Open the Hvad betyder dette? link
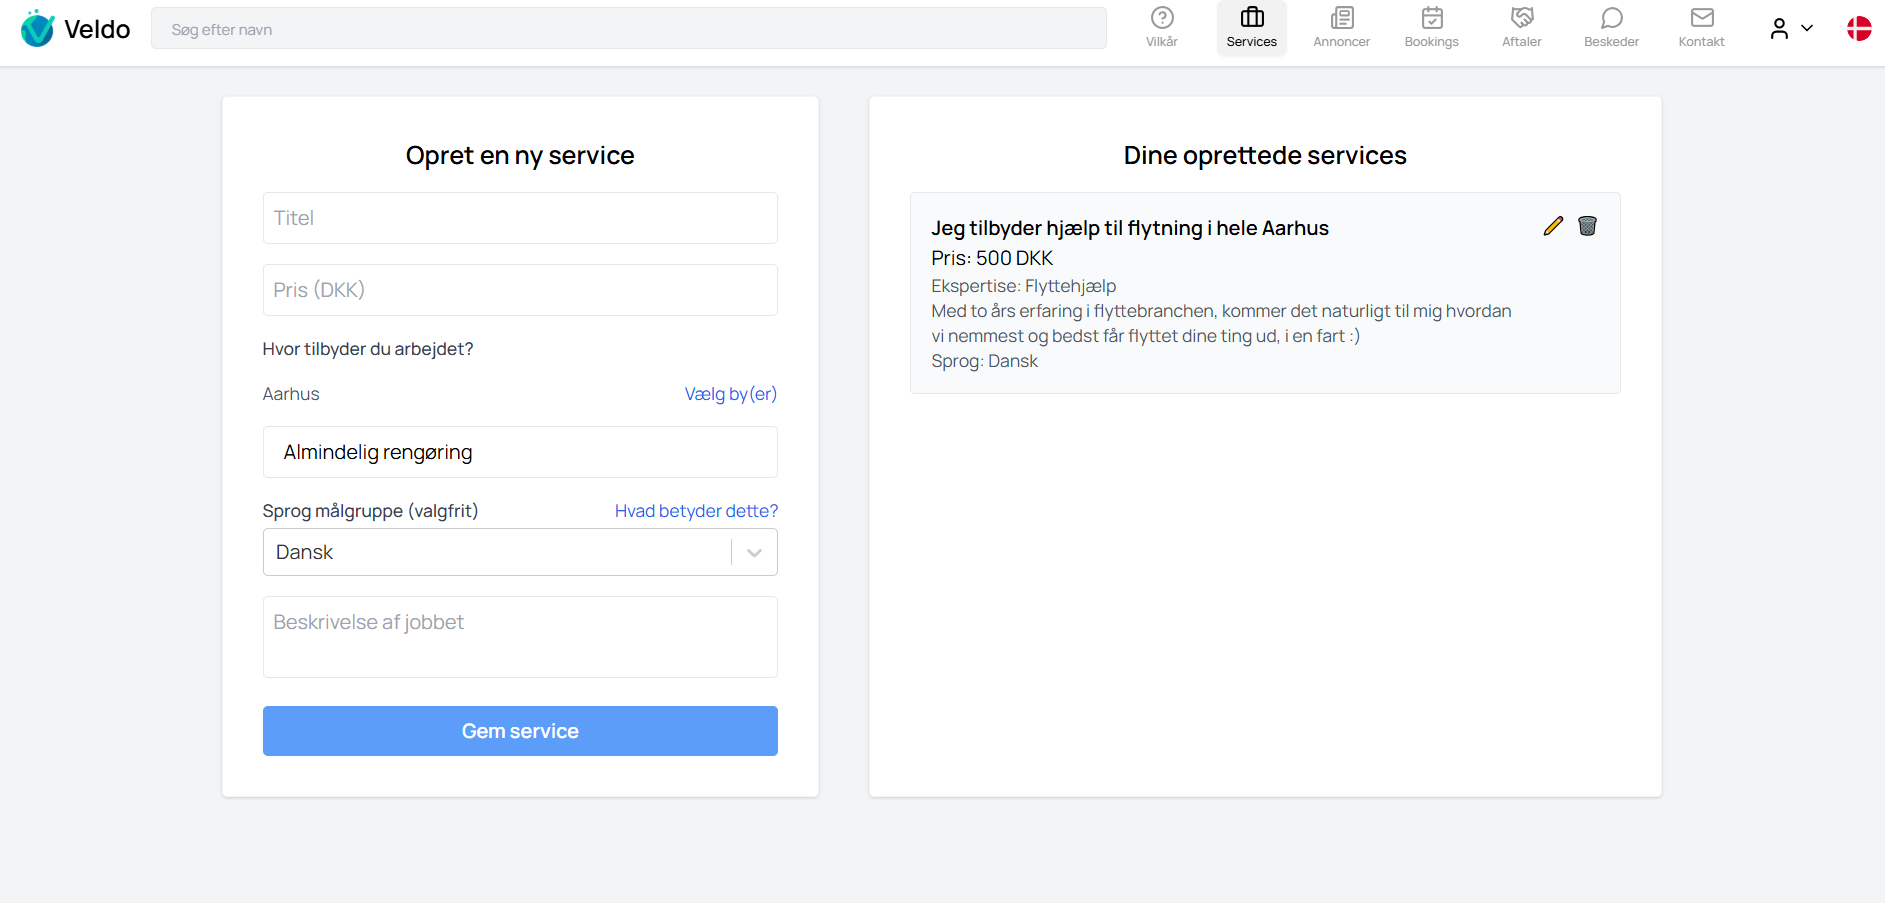The image size is (1885, 903). coord(696,511)
